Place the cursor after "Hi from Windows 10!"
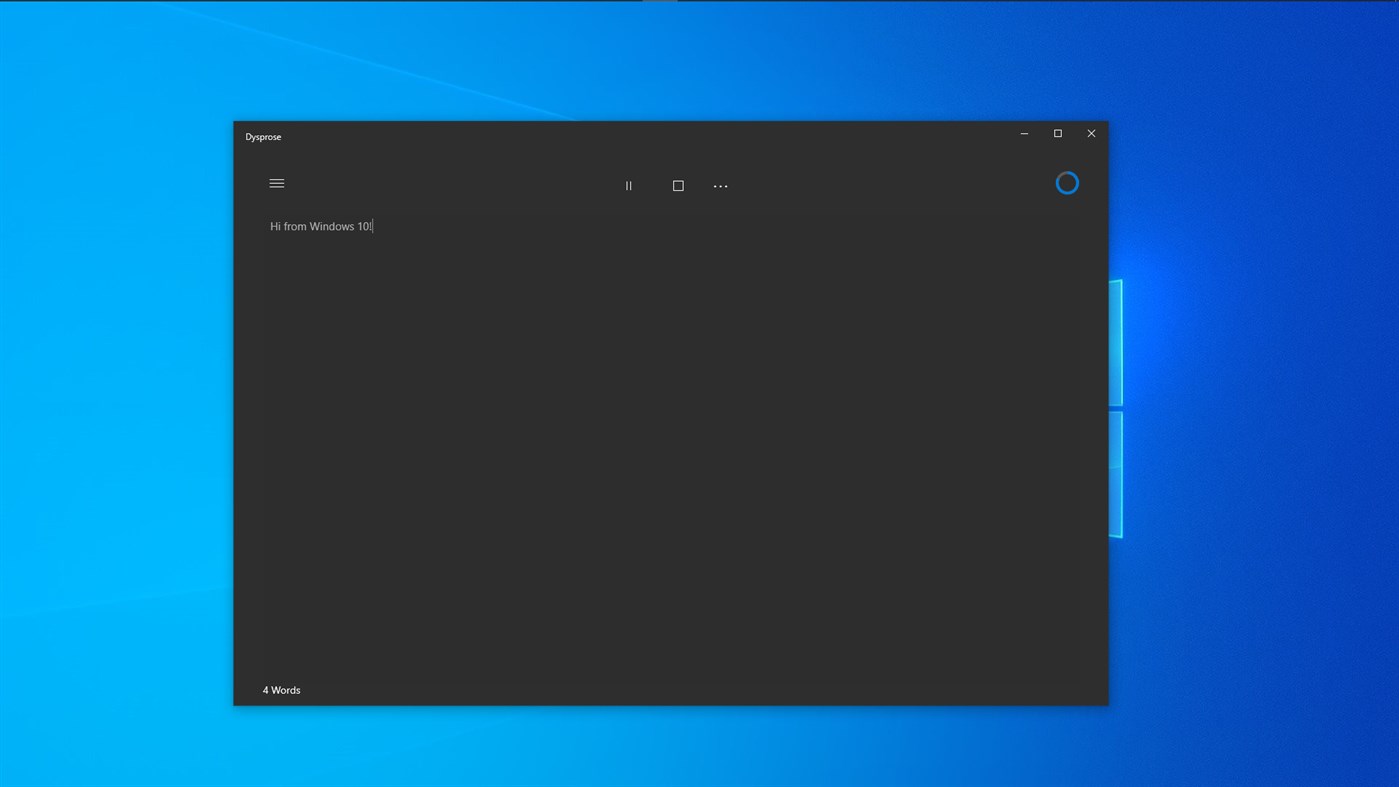Viewport: 1399px width, 787px height. [373, 226]
